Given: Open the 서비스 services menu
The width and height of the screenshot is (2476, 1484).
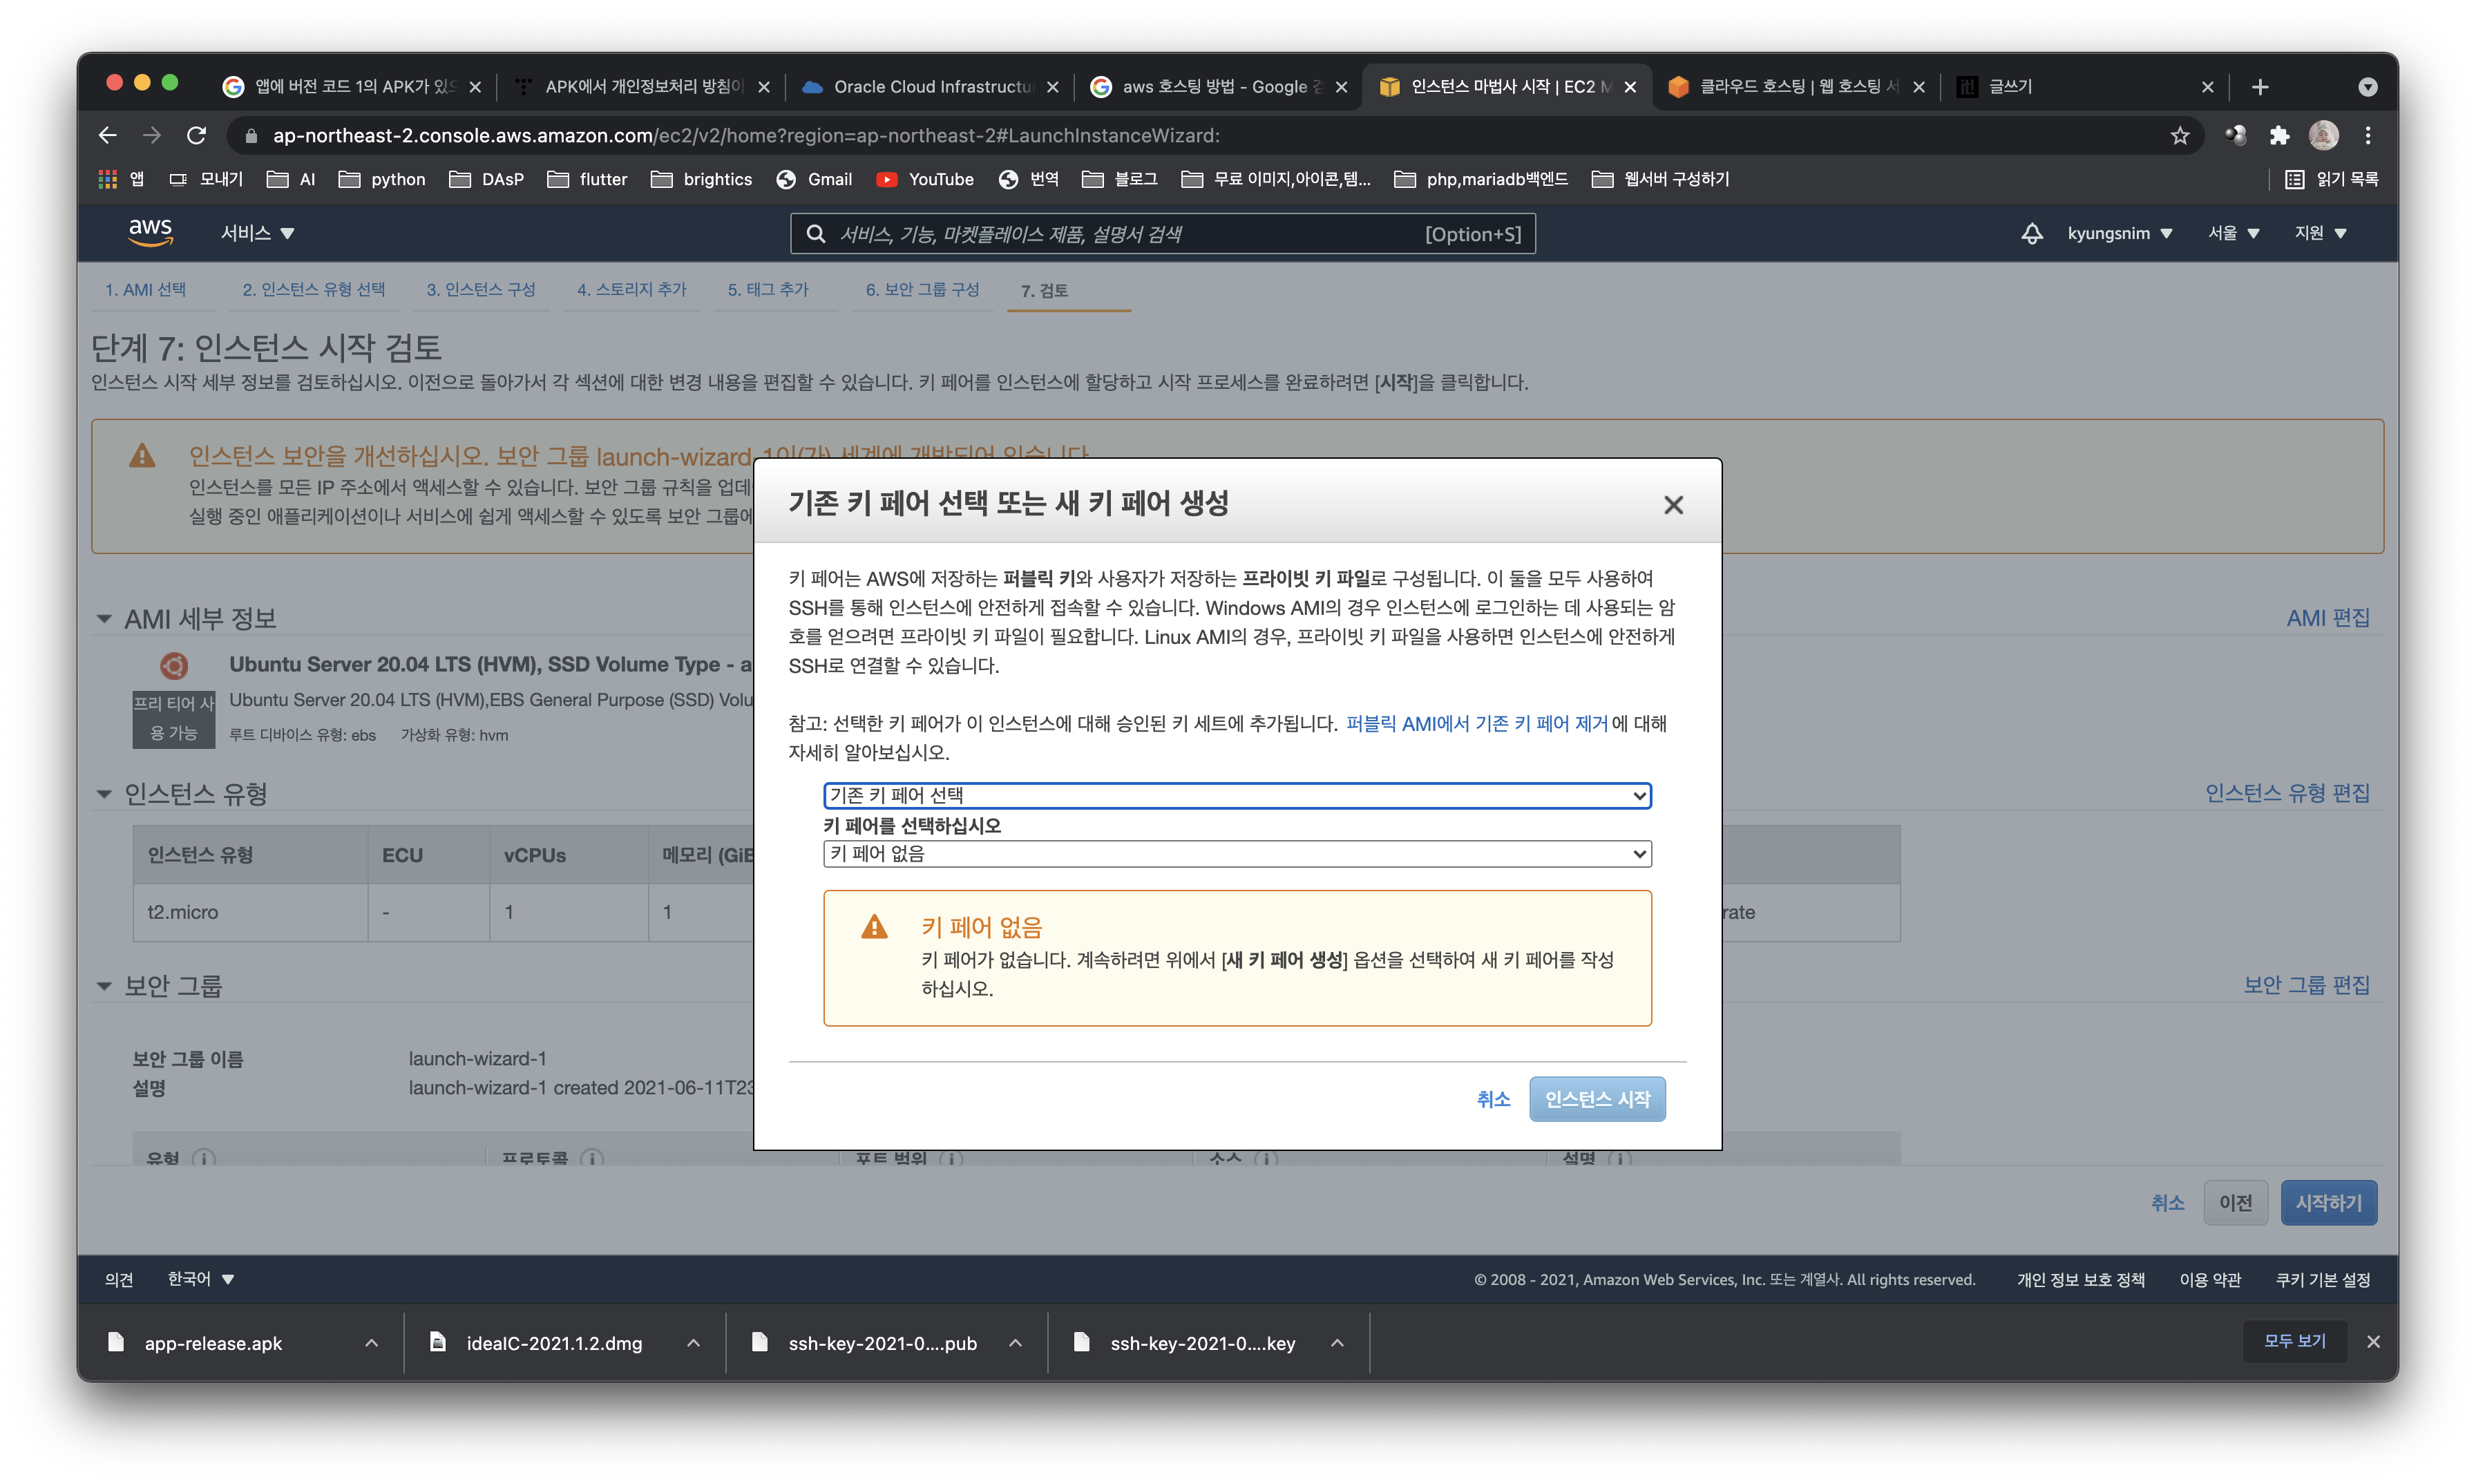Looking at the screenshot, I should pos(257,233).
